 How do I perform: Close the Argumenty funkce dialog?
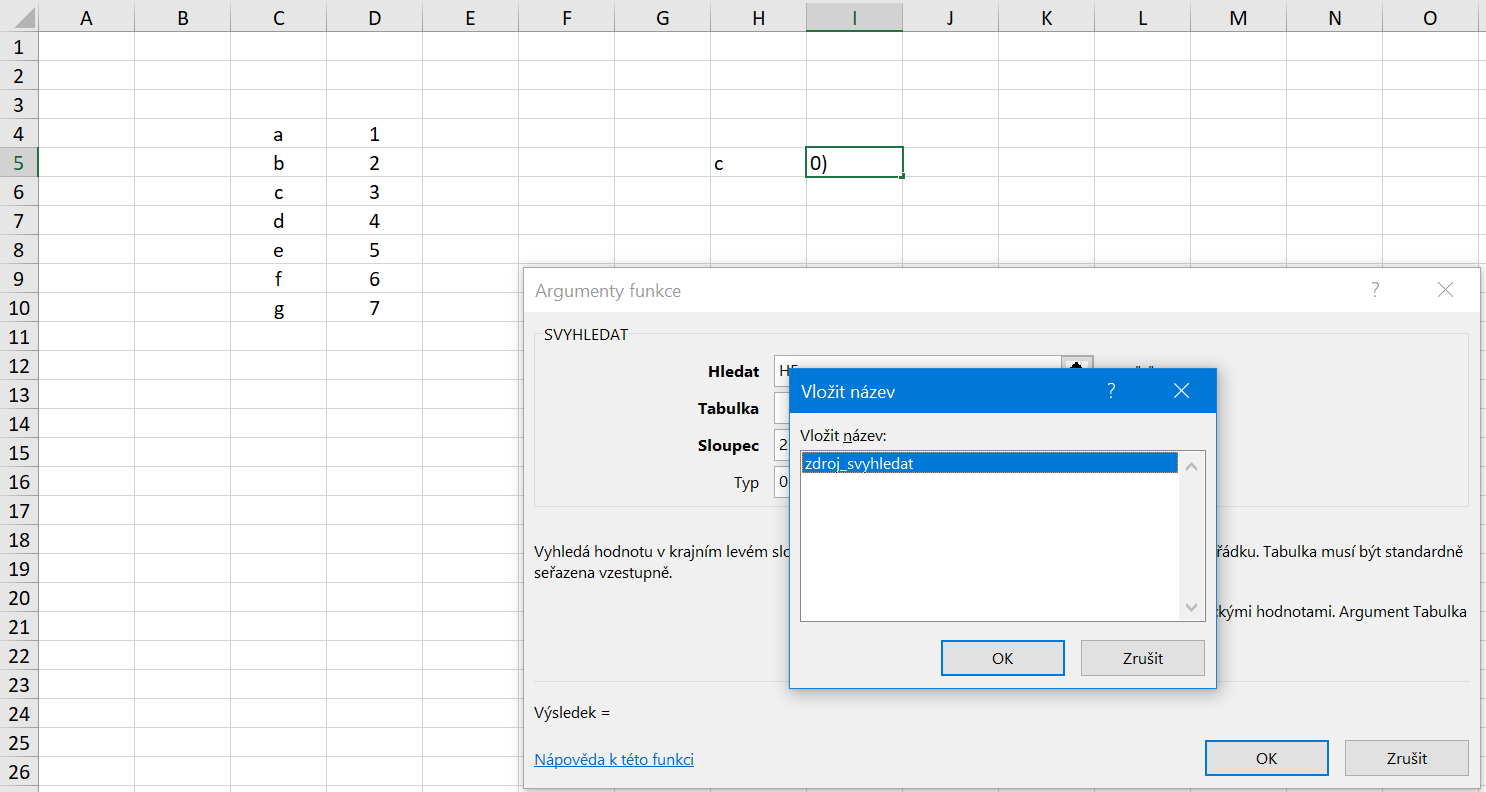click(x=1444, y=290)
